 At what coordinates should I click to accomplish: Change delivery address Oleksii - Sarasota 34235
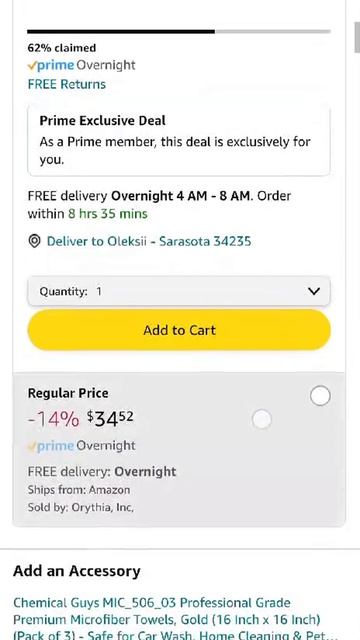(149, 241)
